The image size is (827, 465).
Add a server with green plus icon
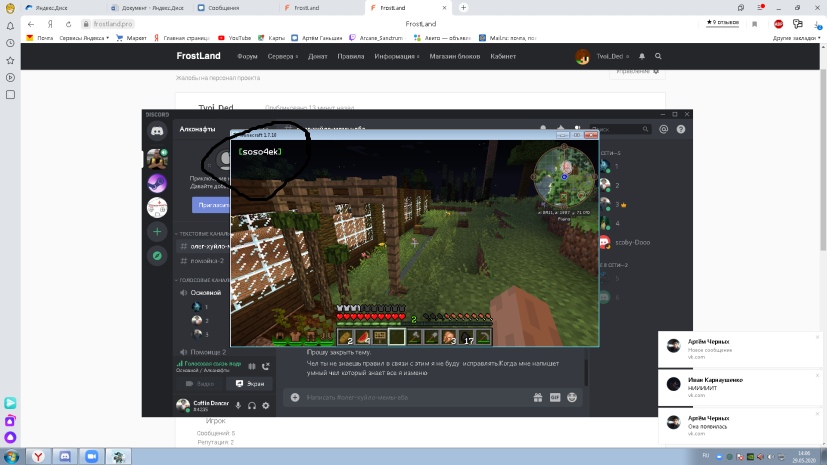[x=157, y=231]
